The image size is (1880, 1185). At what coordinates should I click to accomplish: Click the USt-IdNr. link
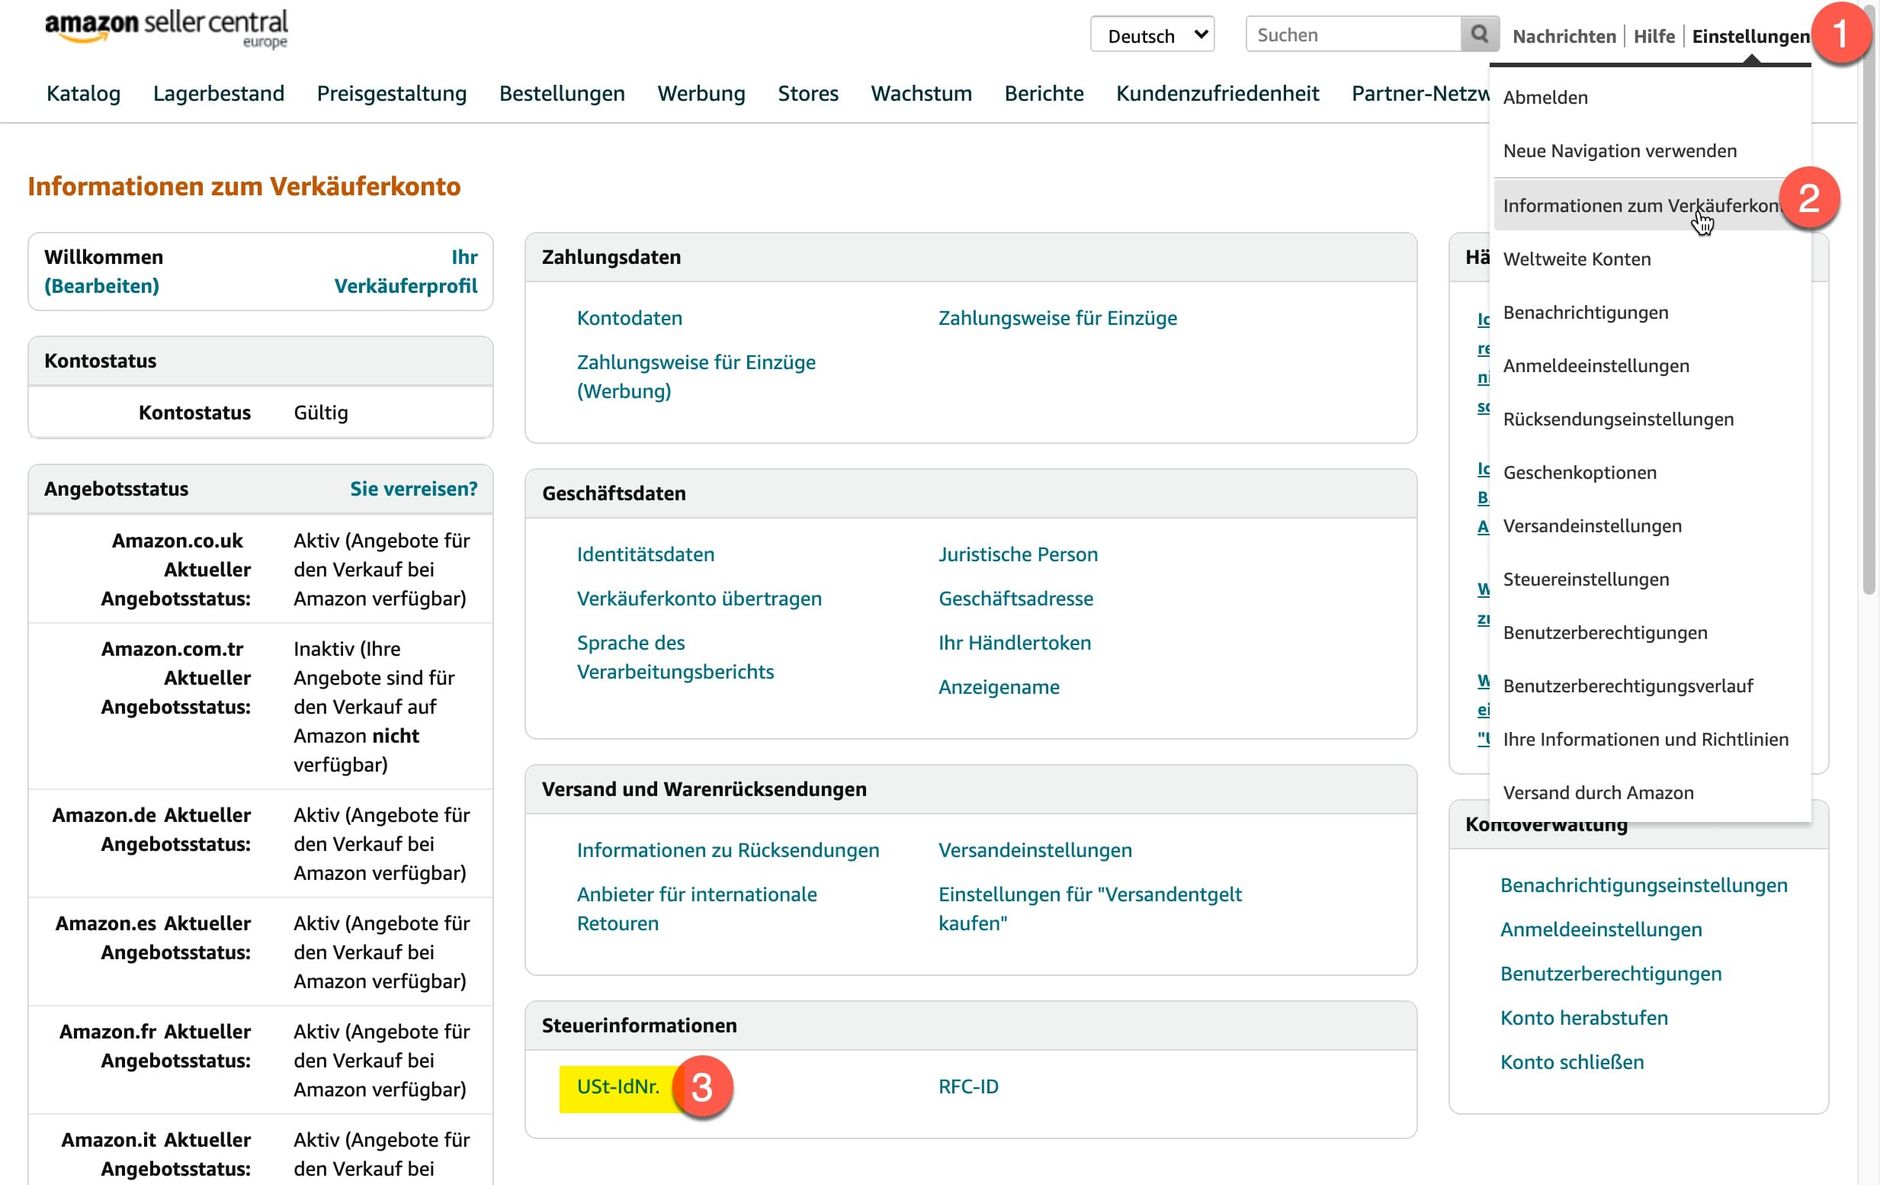pos(618,1086)
